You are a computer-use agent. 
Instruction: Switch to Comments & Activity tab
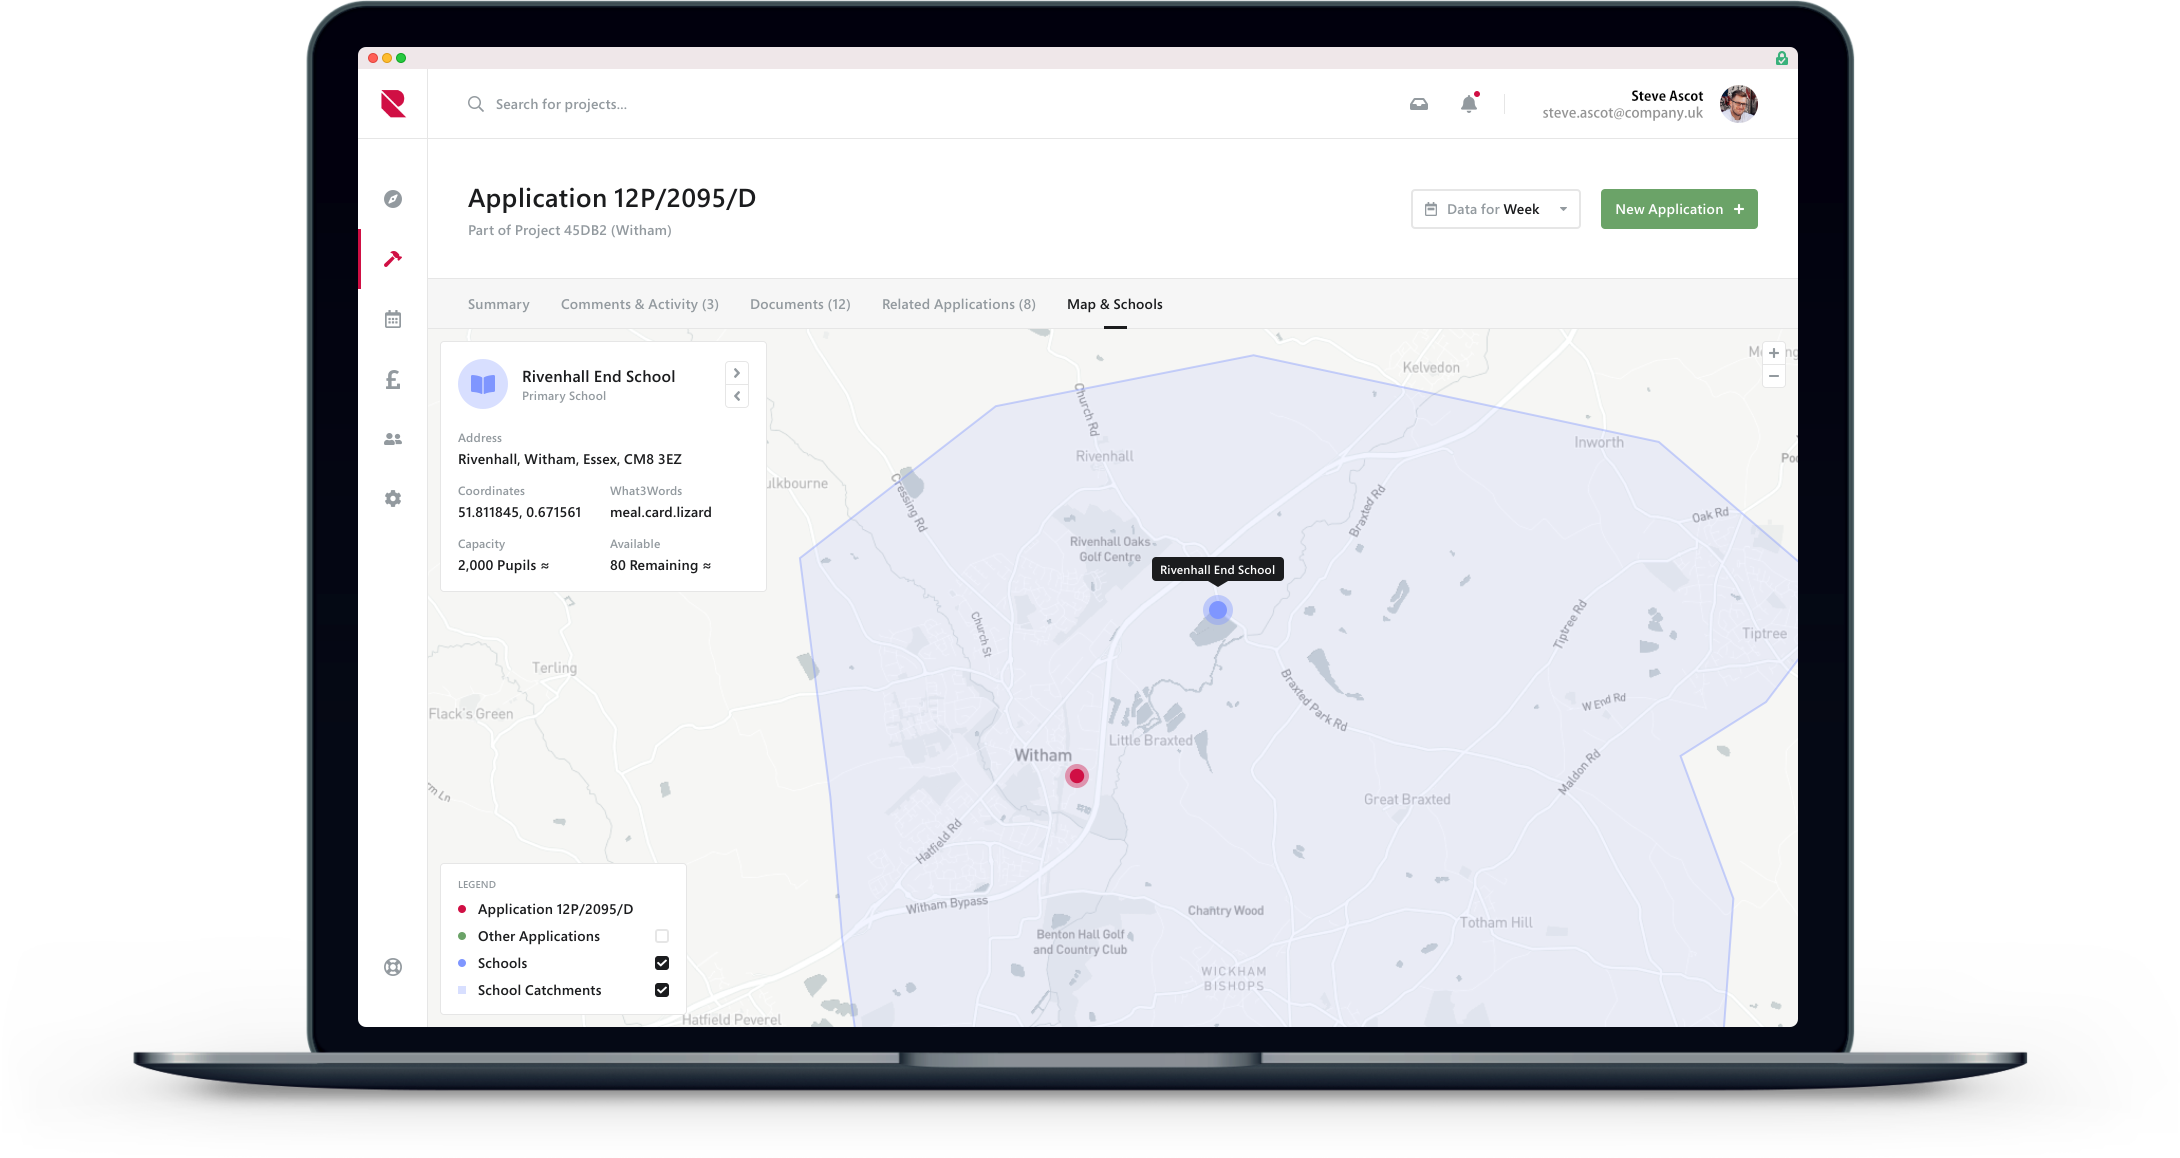pyautogui.click(x=639, y=304)
